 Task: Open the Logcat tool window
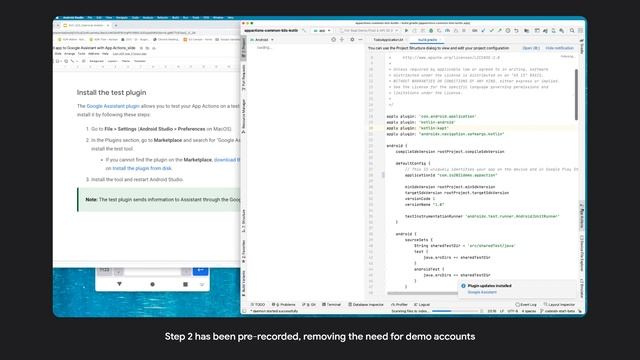pos(422,304)
